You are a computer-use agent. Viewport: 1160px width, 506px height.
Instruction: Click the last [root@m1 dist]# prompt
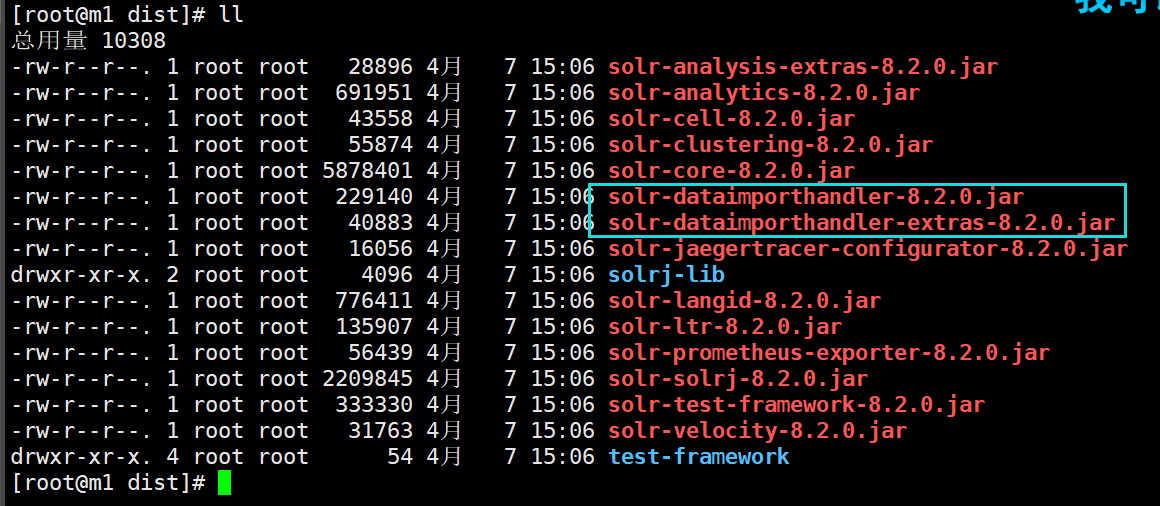(x=108, y=483)
